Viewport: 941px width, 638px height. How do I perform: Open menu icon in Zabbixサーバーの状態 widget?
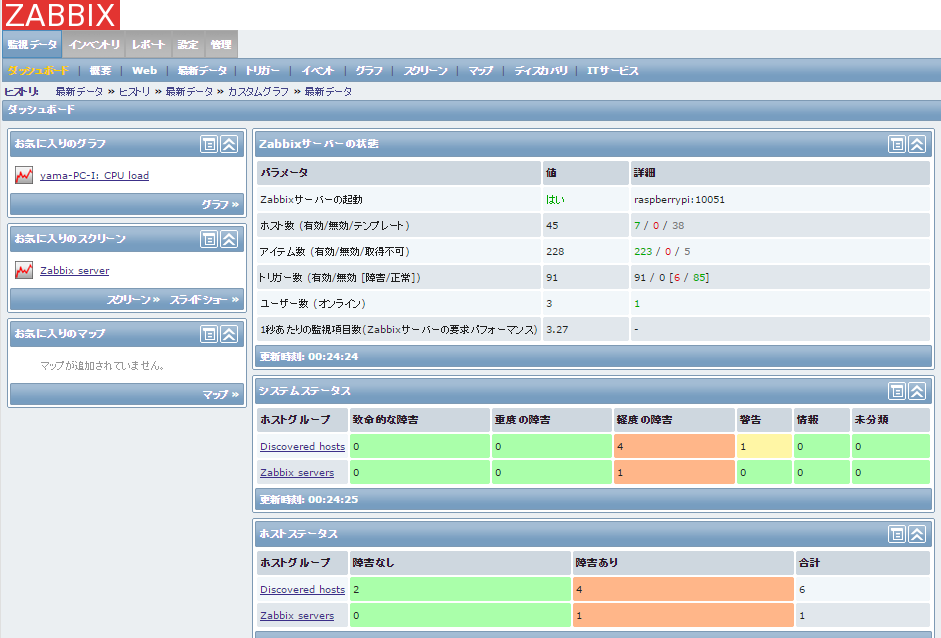click(x=897, y=144)
